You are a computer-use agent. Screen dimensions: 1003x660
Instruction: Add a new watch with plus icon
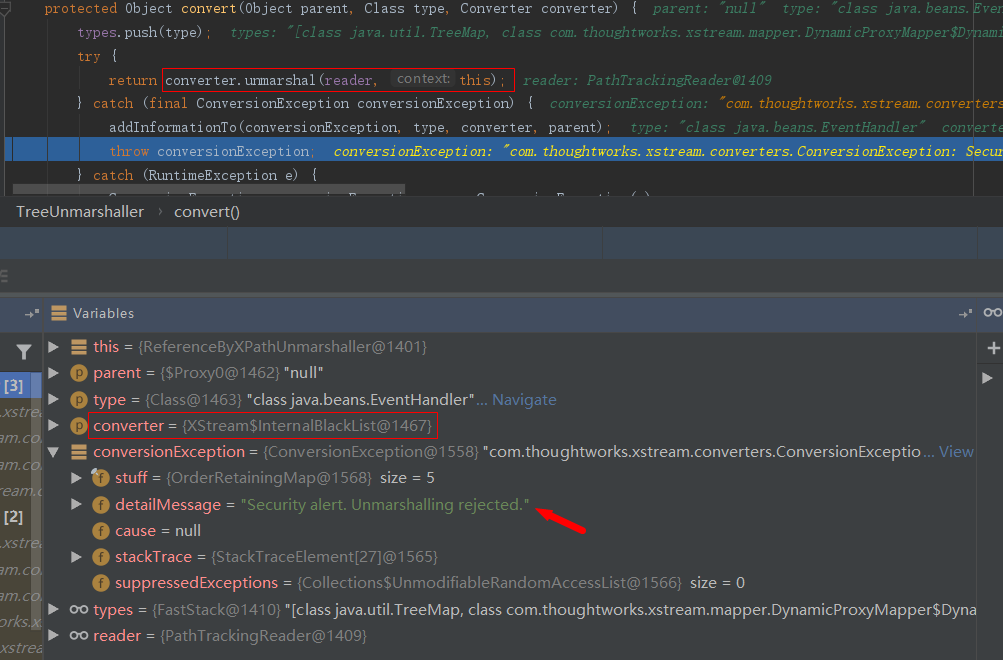tap(992, 348)
